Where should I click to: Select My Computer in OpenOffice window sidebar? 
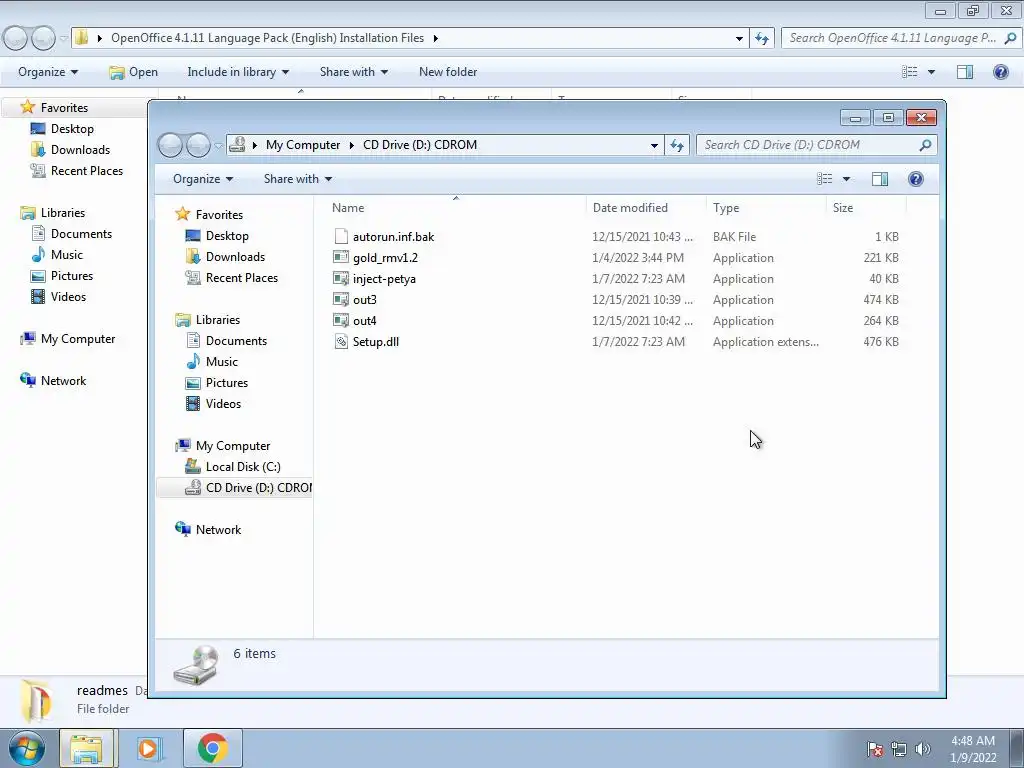click(x=67, y=339)
